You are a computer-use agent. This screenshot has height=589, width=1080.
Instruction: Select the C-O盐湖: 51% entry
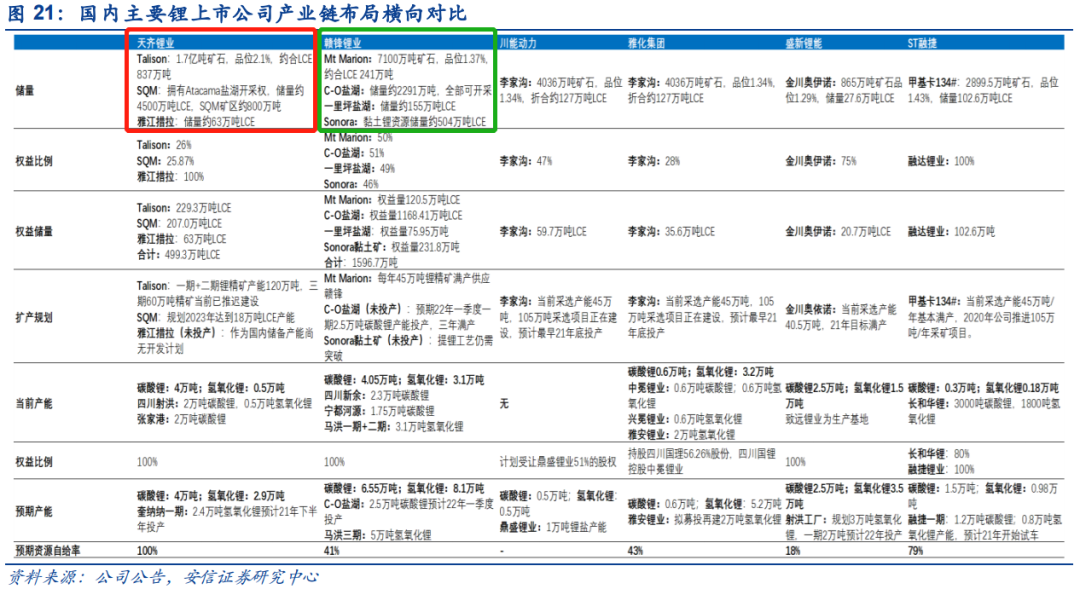tap(354, 153)
